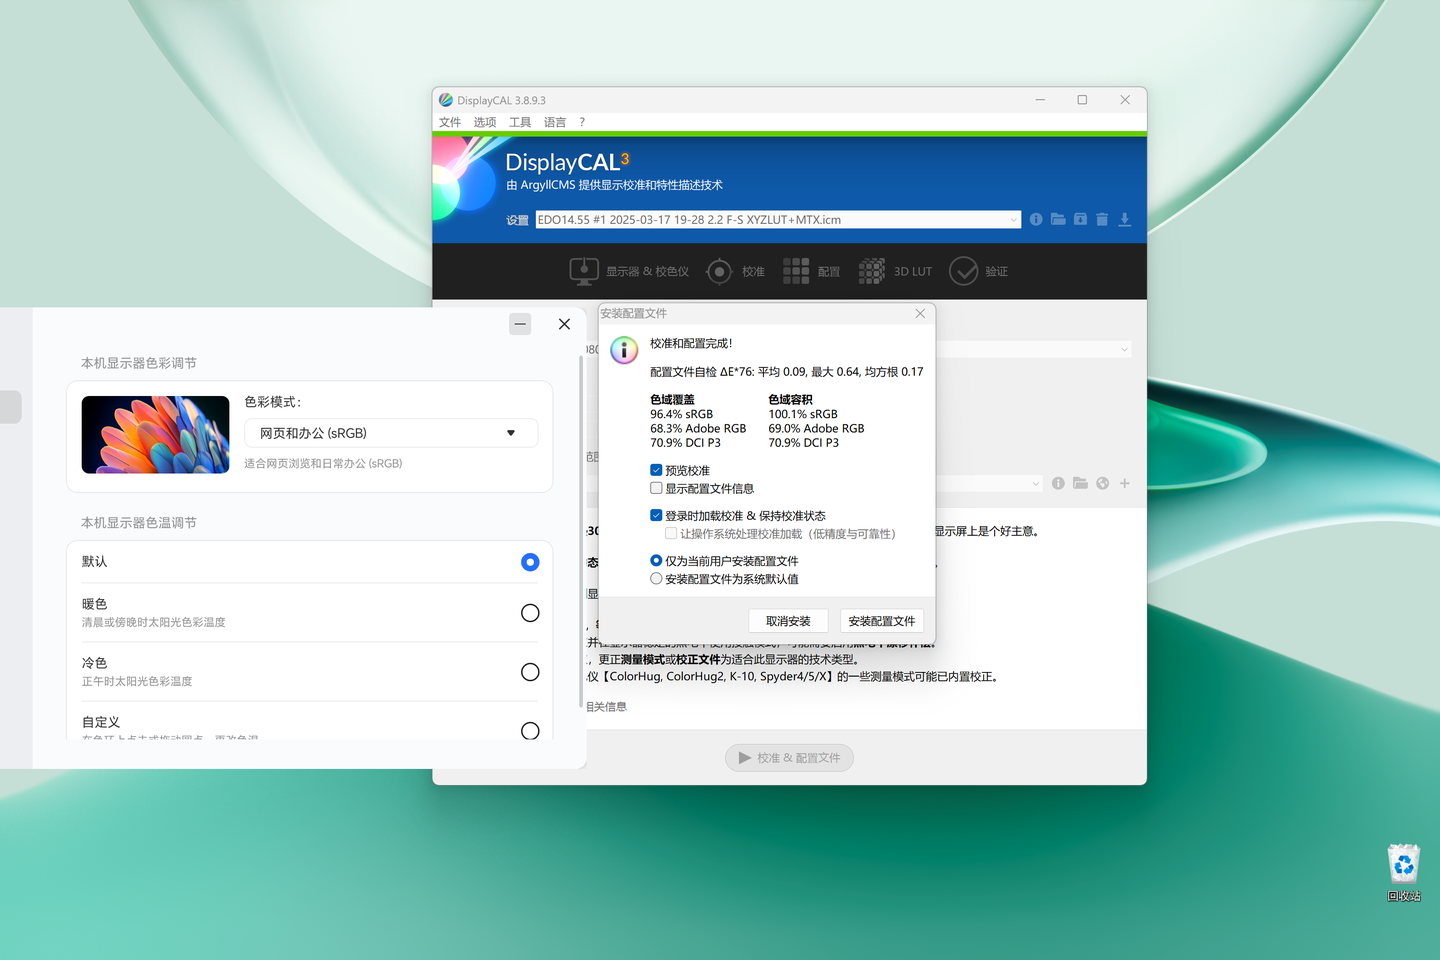The width and height of the screenshot is (1440, 960).
Task: Expand the display dropdown behind the dialog
Action: point(1124,349)
